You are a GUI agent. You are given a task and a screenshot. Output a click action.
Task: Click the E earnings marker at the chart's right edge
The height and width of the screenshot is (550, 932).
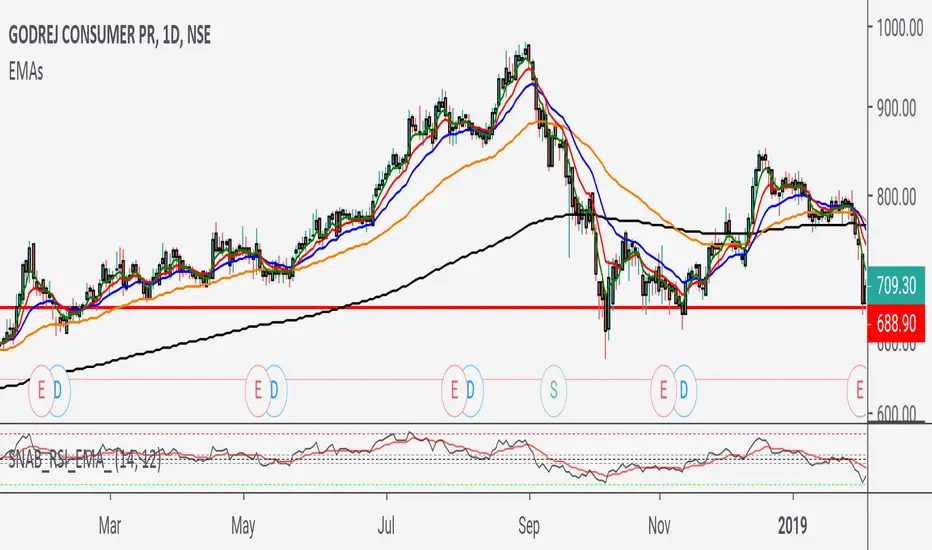pyautogui.click(x=858, y=391)
